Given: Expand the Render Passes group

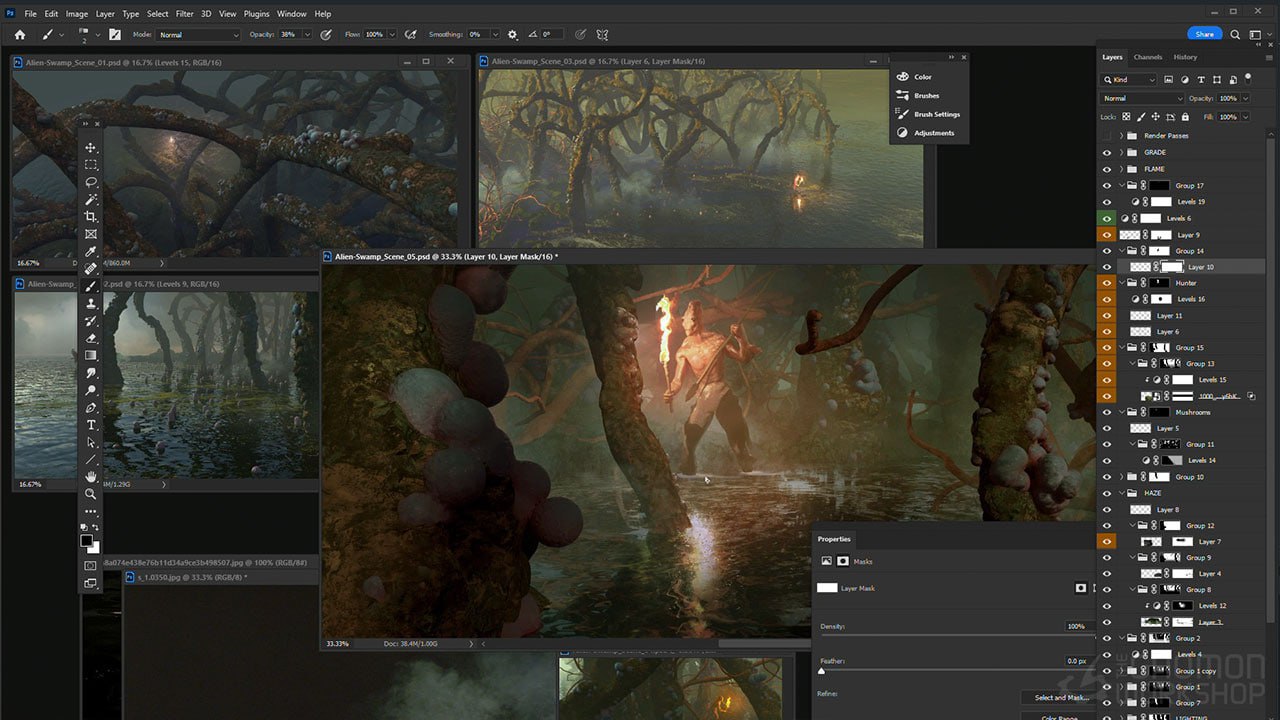Looking at the screenshot, I should tap(1121, 136).
